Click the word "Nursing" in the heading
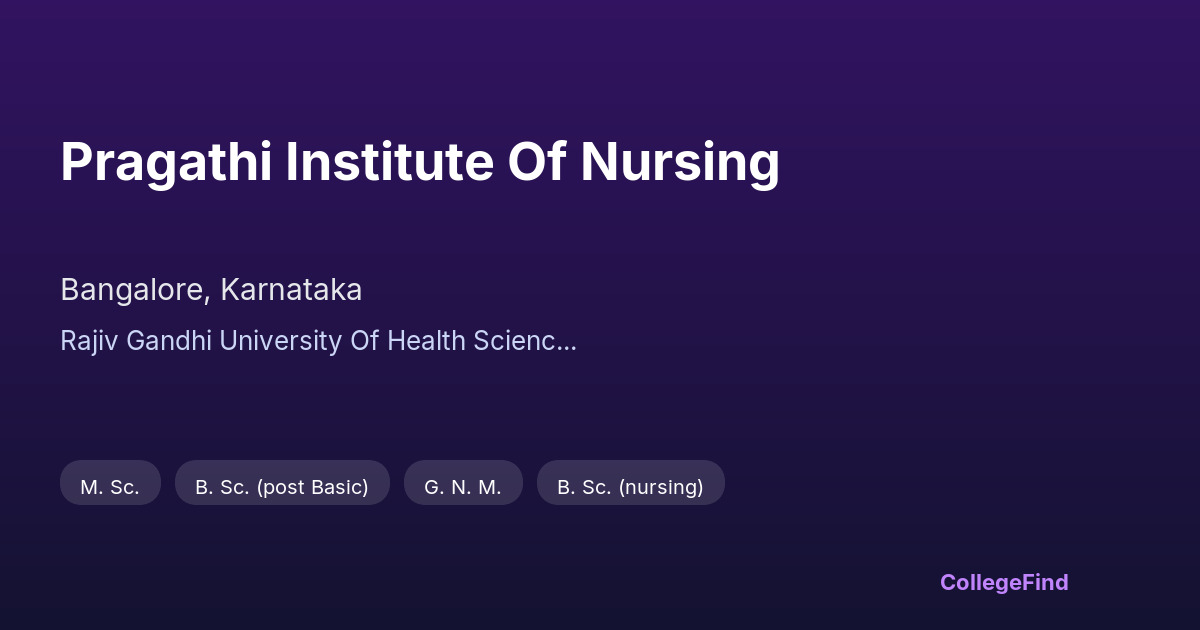Screen dimensions: 1200x630 (680, 162)
